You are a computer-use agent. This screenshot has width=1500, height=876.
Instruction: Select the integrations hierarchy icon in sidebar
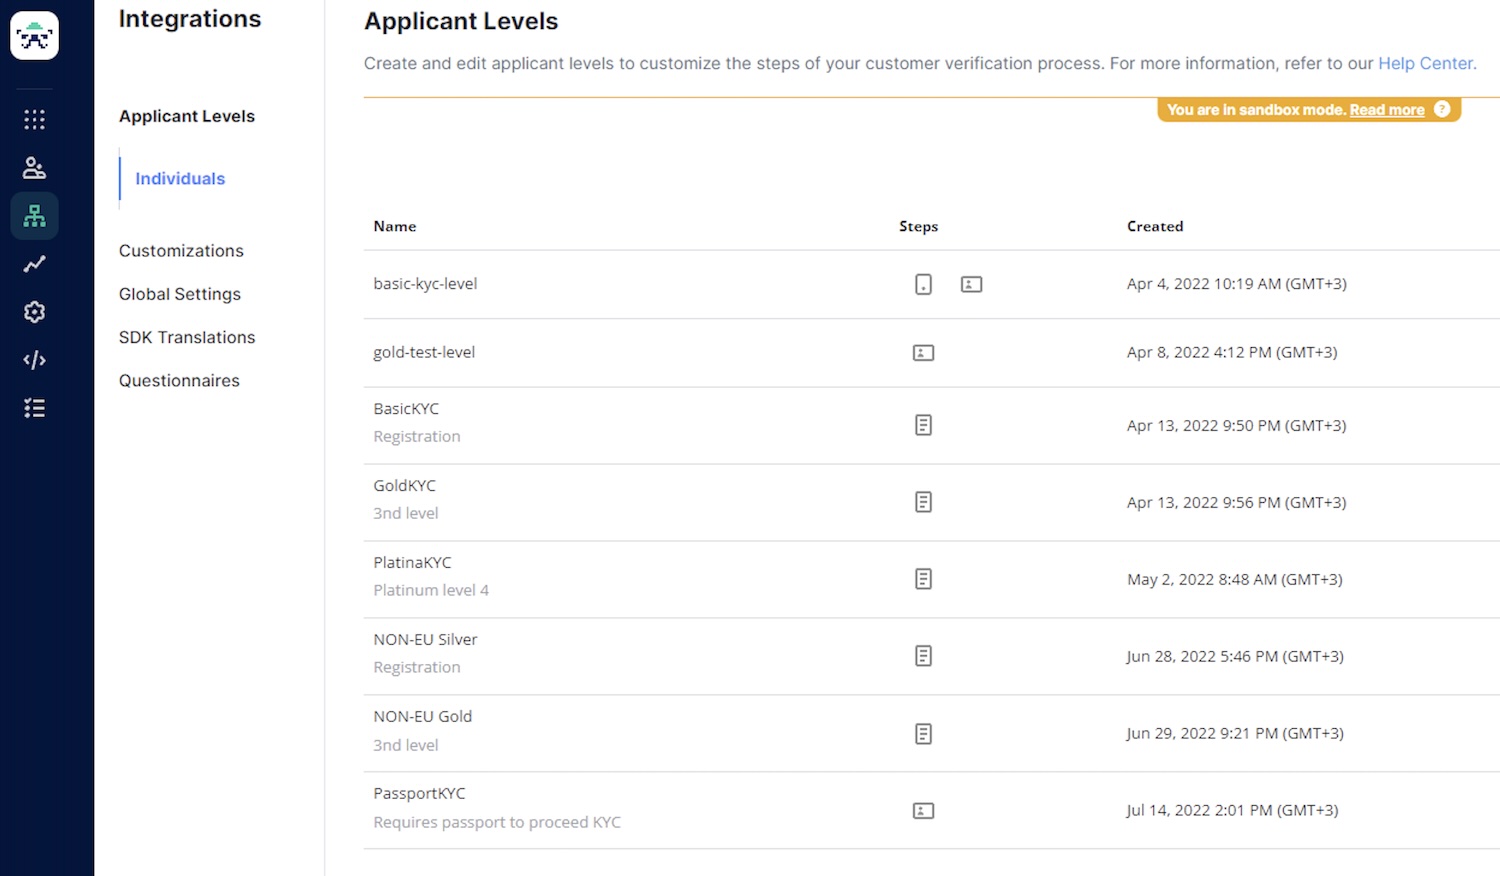click(x=34, y=216)
